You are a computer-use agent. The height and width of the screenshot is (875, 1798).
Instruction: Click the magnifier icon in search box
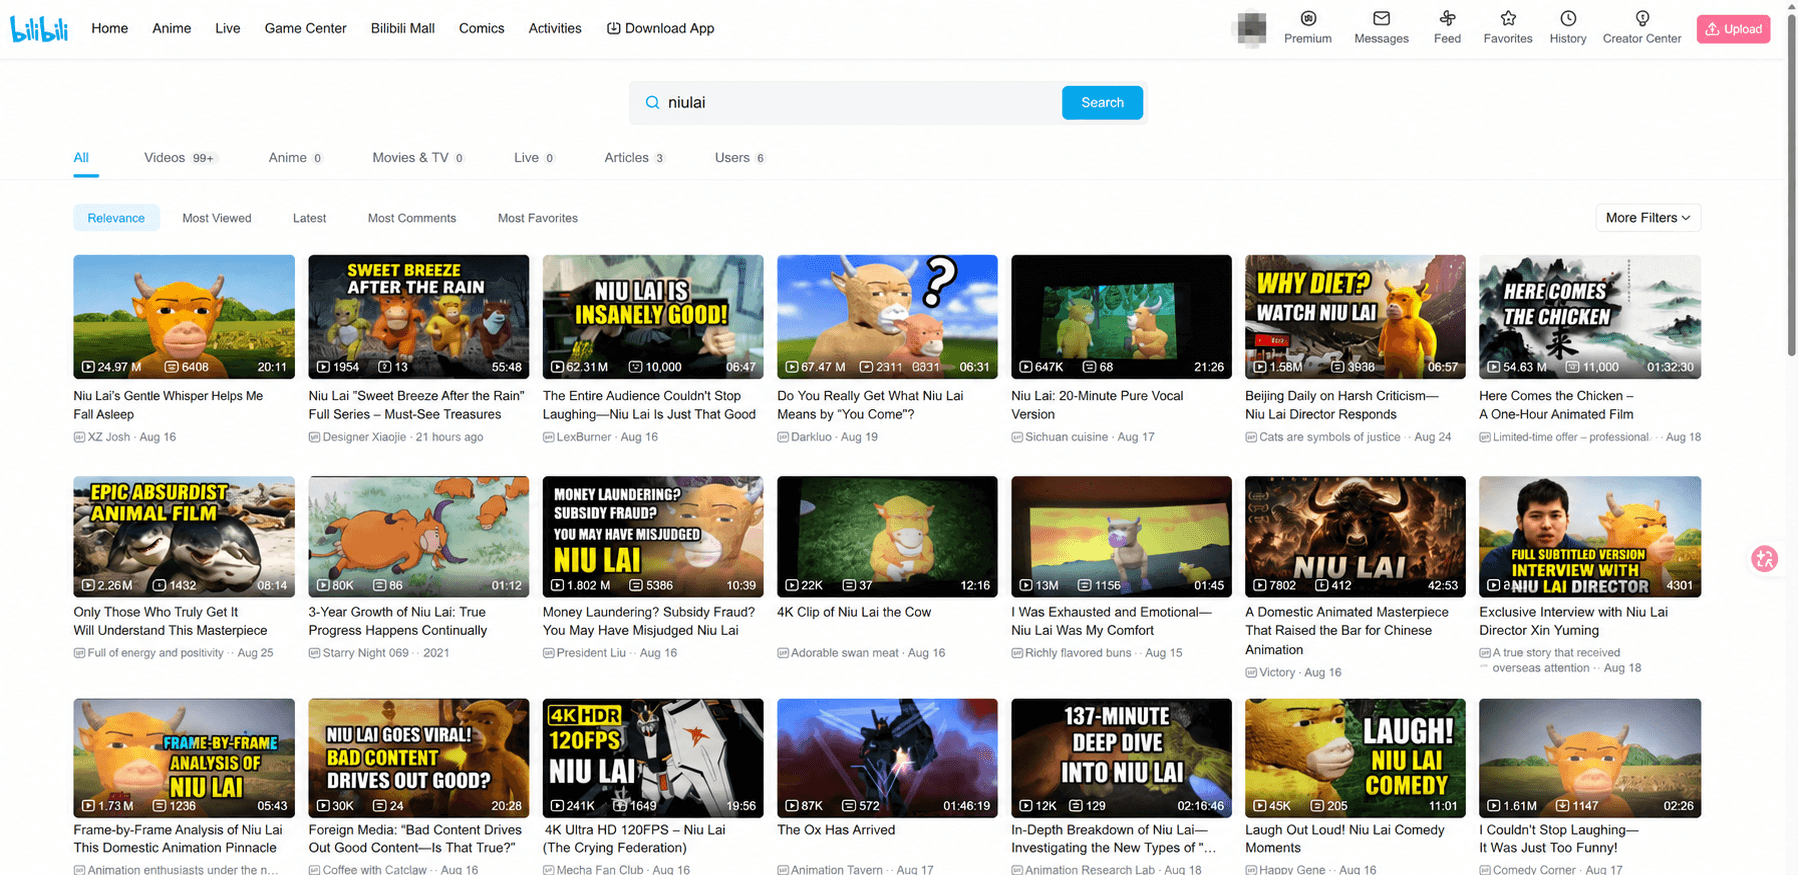pyautogui.click(x=652, y=103)
